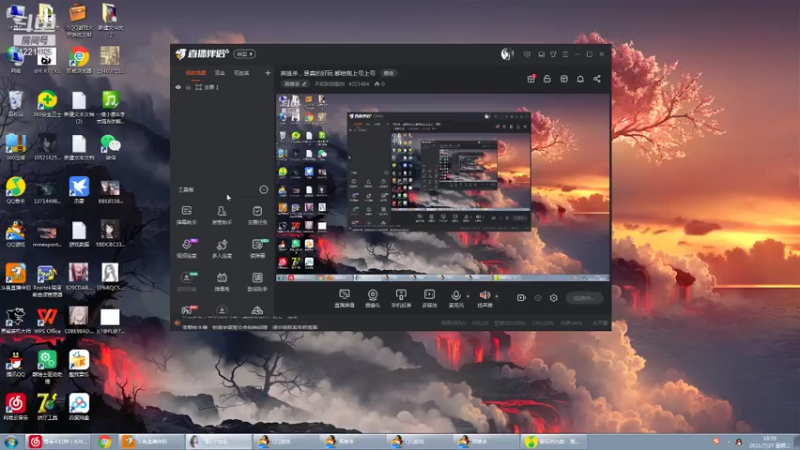The height and width of the screenshot is (450, 800).
Task: Click the stream preview canvas
Action: pos(443,187)
